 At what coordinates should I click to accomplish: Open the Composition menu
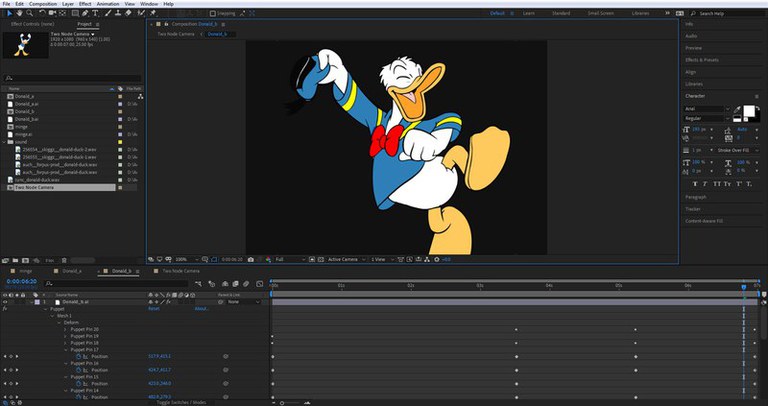coord(43,4)
